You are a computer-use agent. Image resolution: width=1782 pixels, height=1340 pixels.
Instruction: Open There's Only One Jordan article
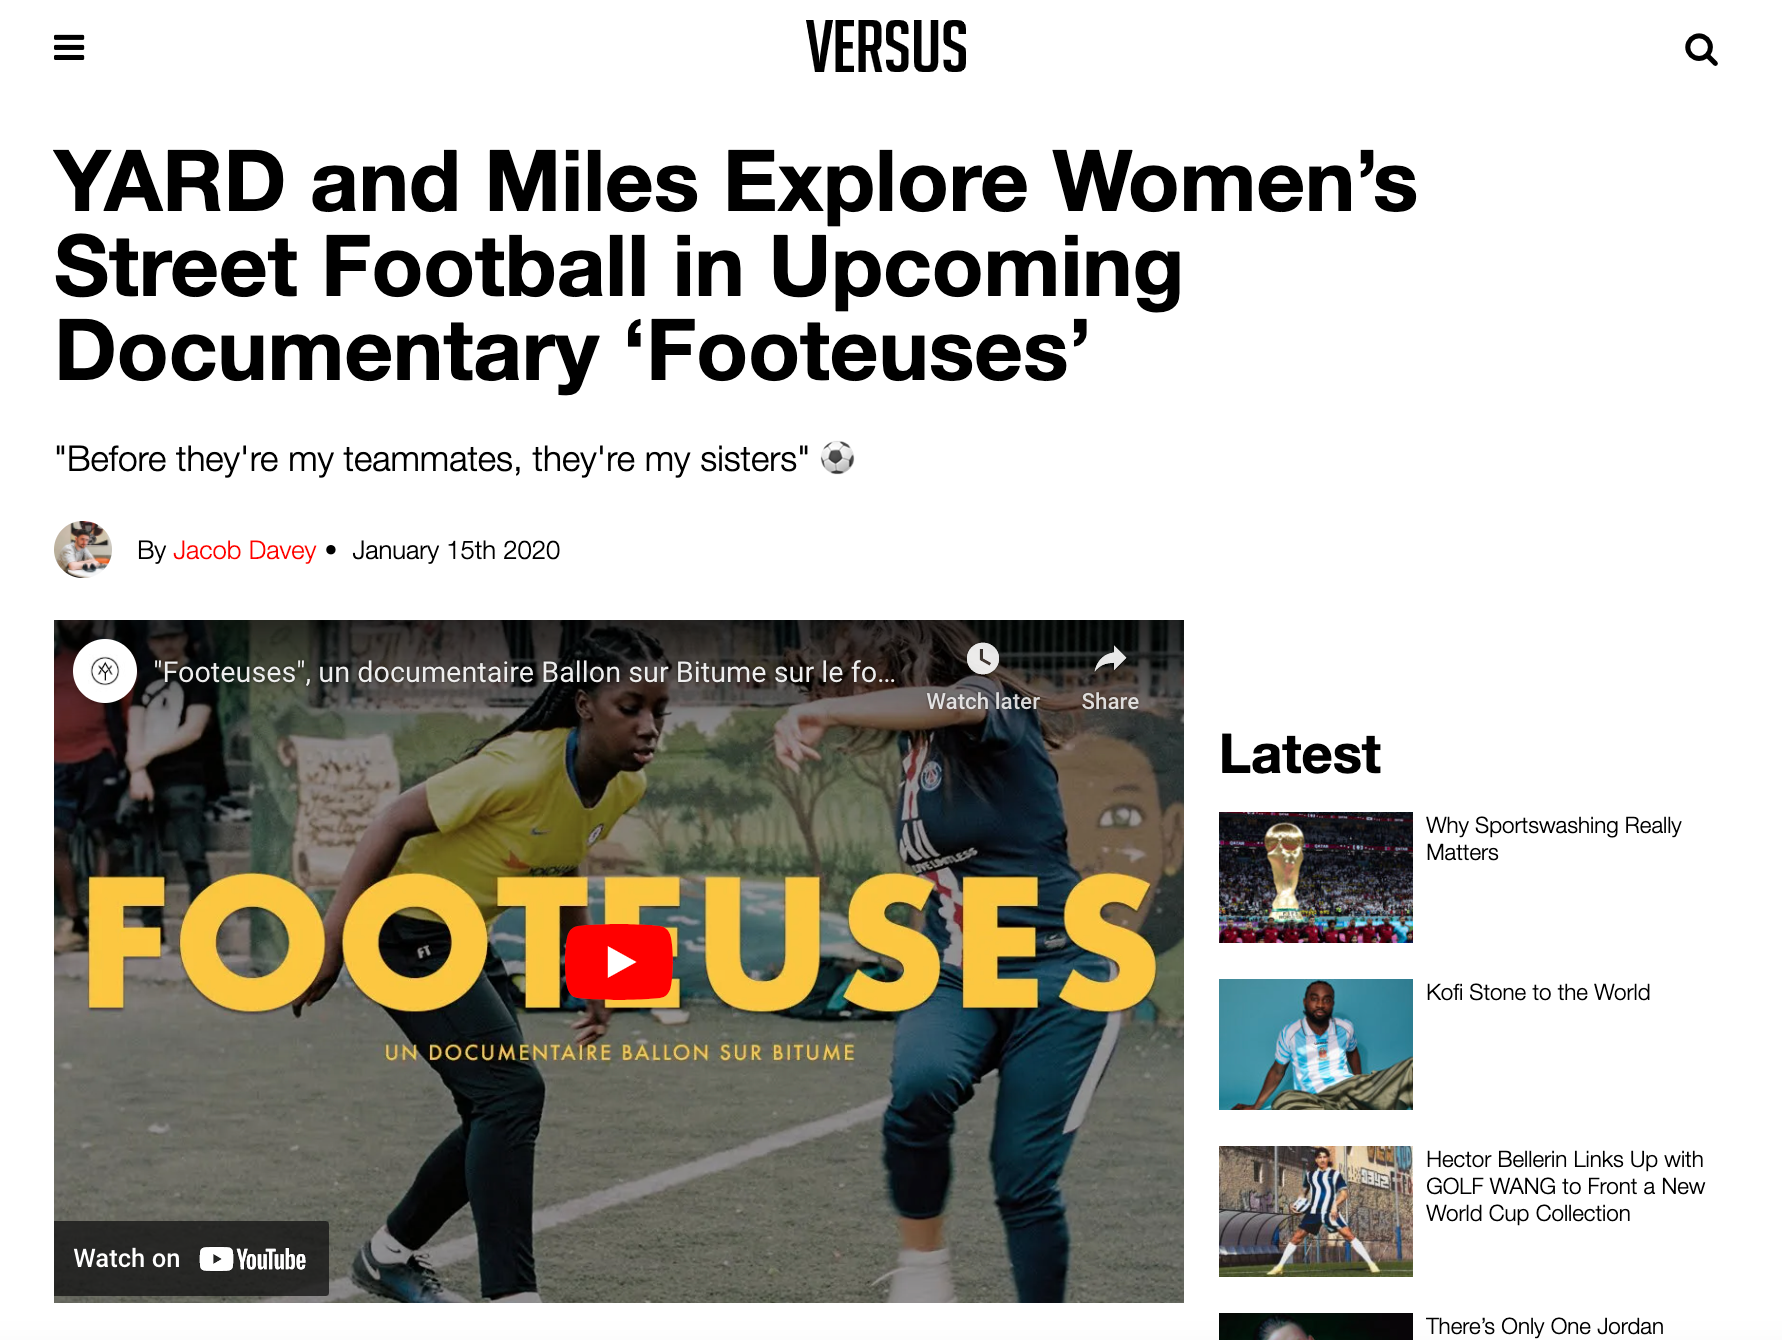(1544, 1326)
